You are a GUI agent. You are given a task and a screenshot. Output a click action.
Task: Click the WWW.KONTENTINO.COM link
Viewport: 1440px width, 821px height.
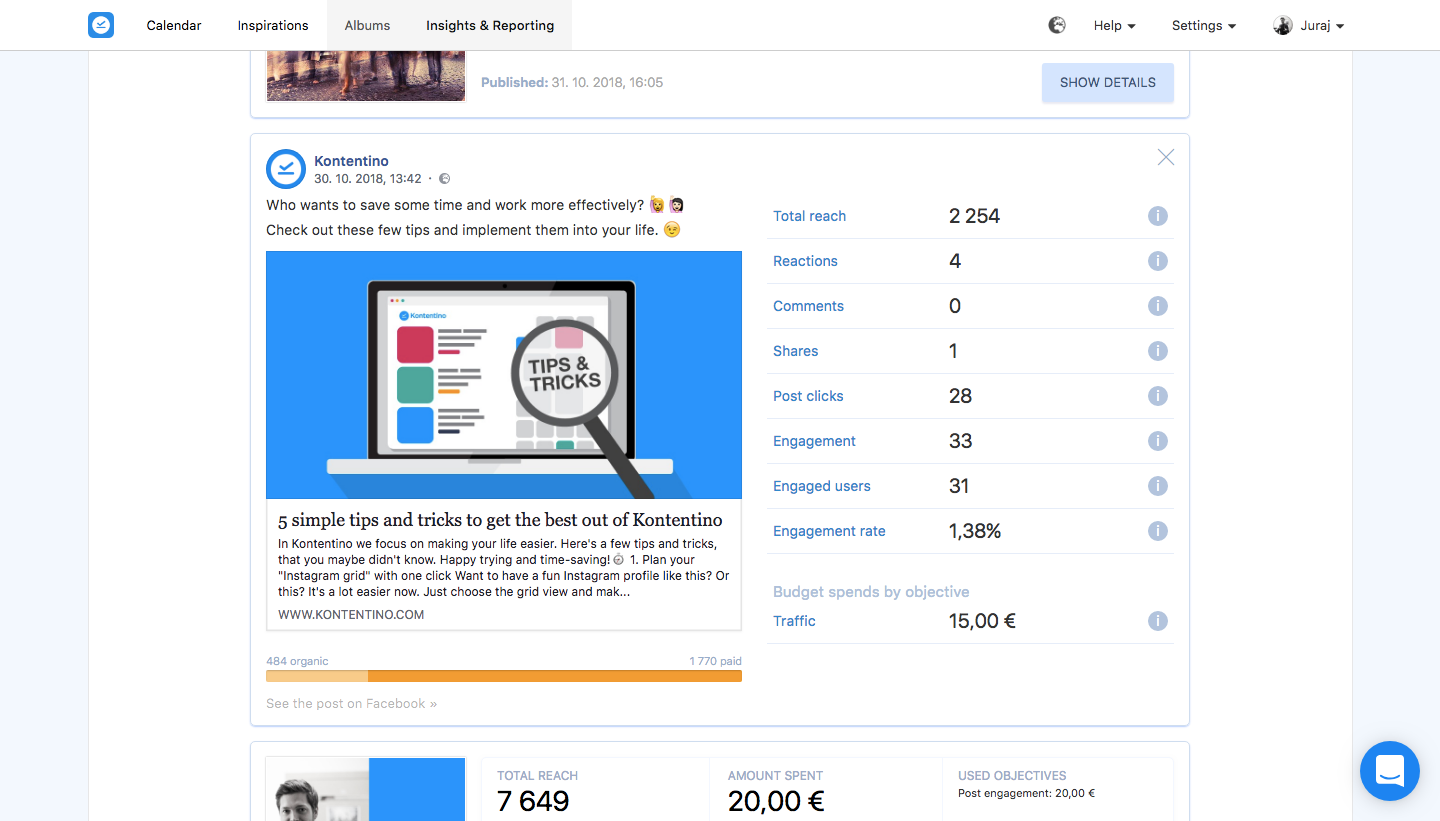click(x=351, y=615)
